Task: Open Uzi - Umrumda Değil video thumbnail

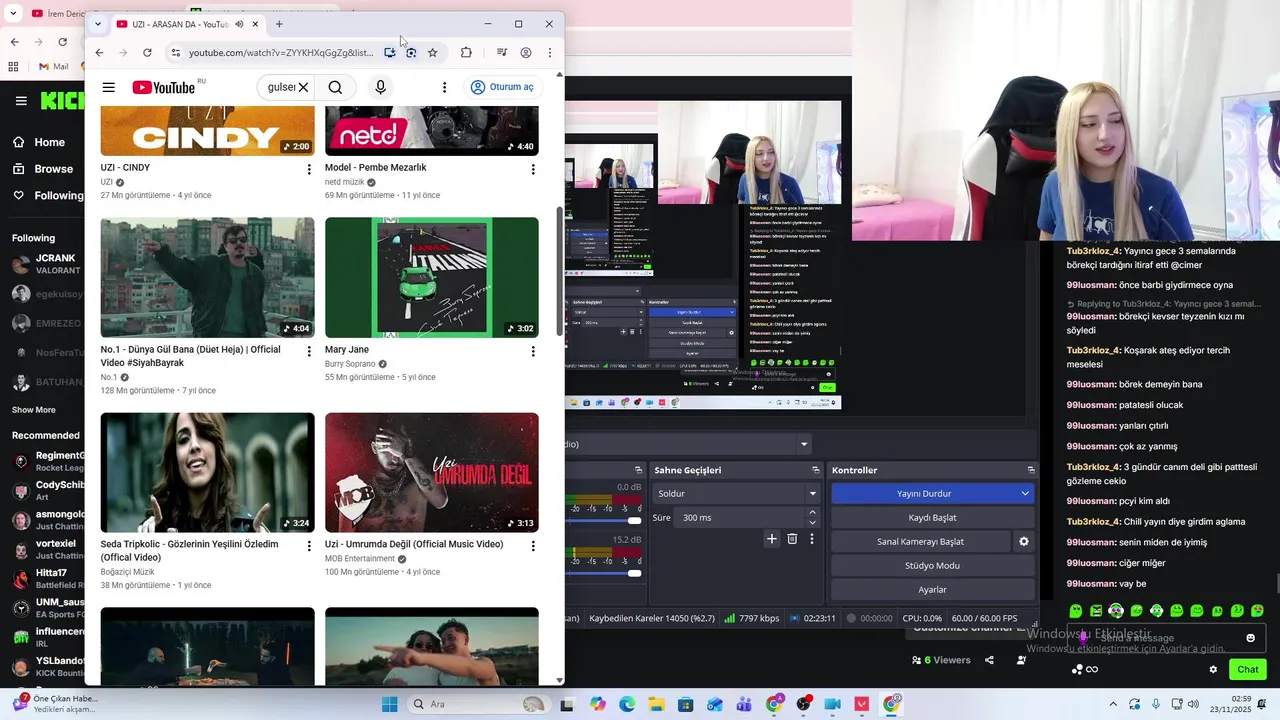Action: [x=432, y=472]
